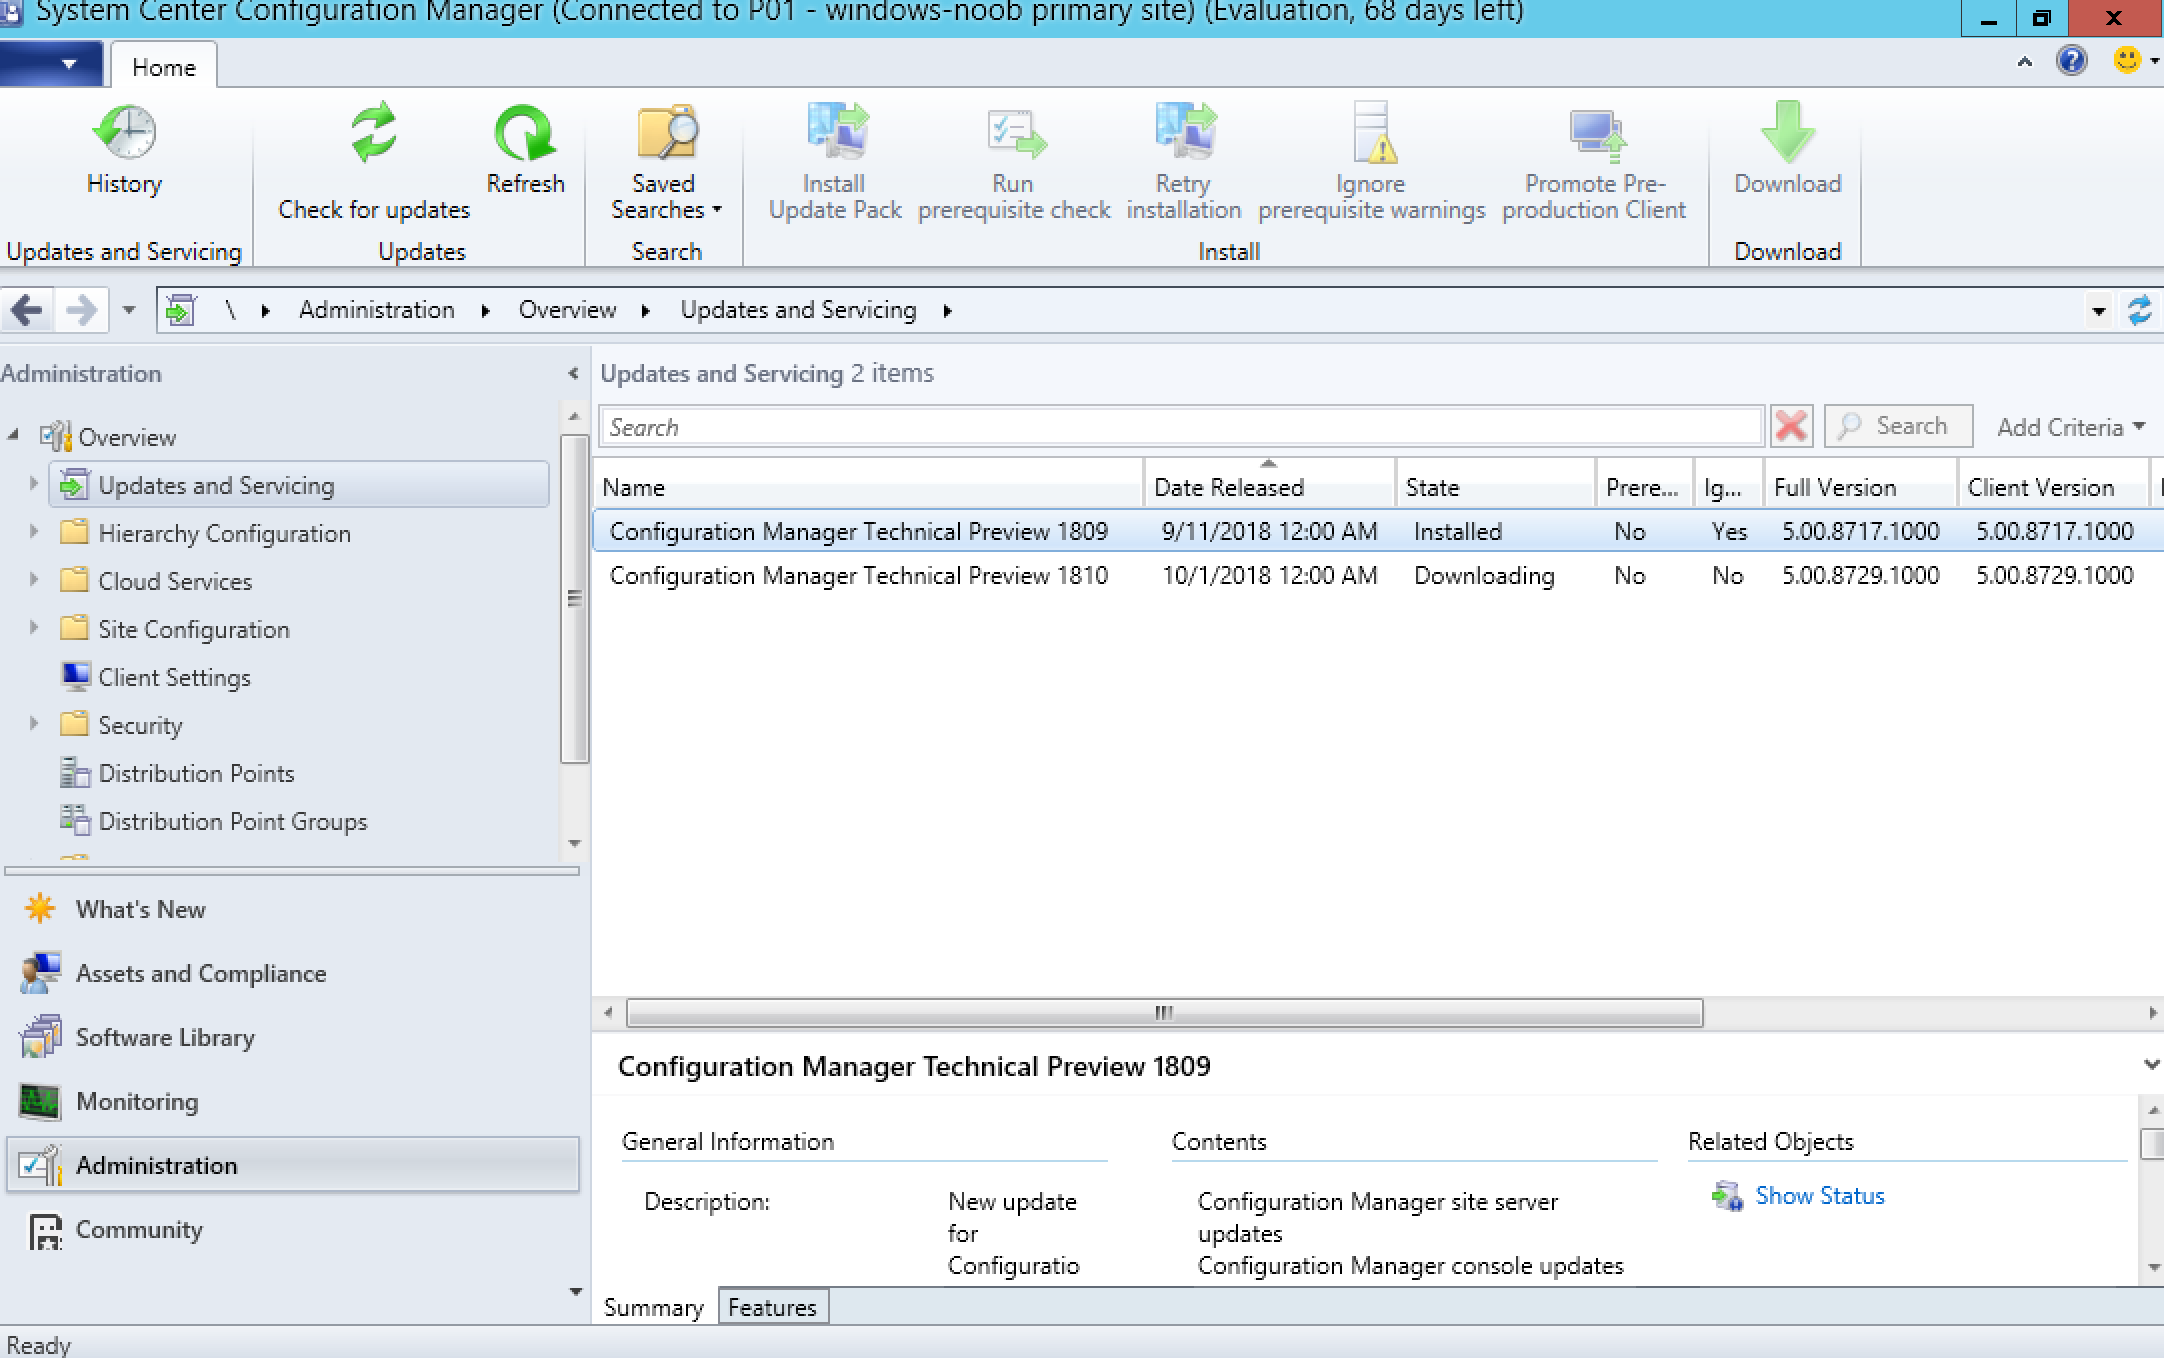Click the smiley feedback icon
Viewport: 2164px width, 1358px height.
[x=2126, y=61]
